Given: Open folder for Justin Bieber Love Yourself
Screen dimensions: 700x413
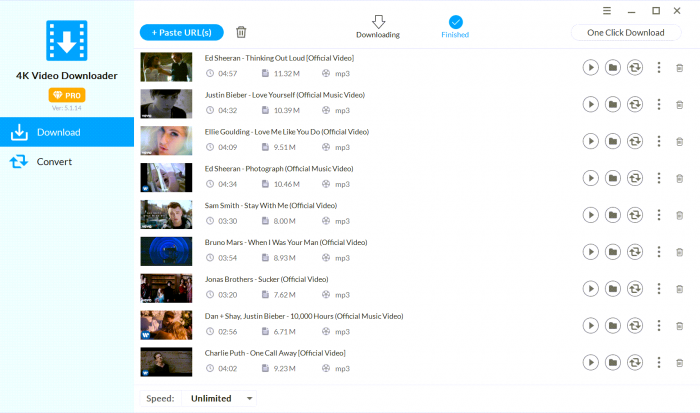Looking at the screenshot, I should [x=612, y=104].
